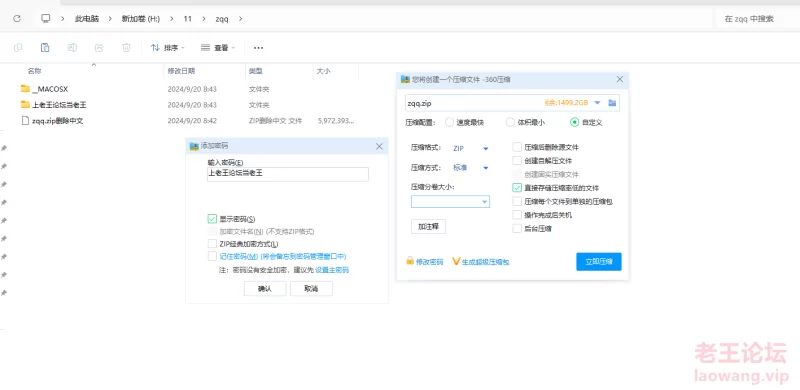Enable the 显示密码 checkbox

tap(212, 219)
